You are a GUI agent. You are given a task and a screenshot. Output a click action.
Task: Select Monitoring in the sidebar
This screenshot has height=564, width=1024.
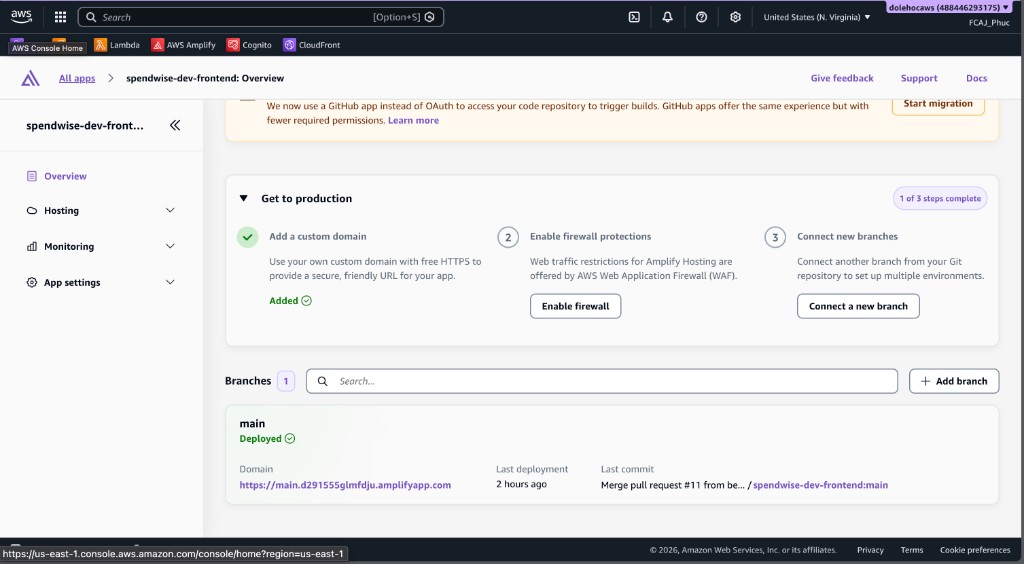[x=69, y=247]
